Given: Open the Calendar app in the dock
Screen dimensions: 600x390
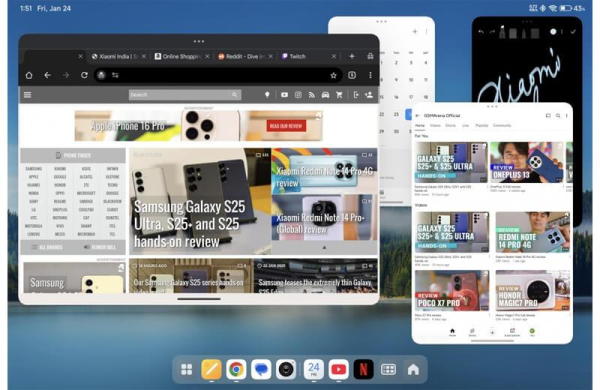Looking at the screenshot, I should 314,369.
